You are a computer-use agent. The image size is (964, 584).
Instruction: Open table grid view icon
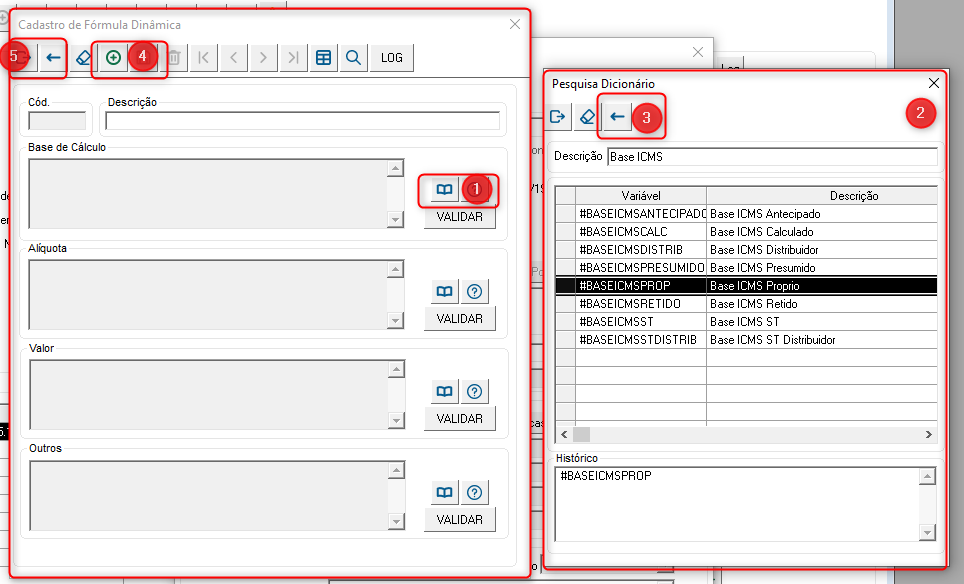[323, 58]
